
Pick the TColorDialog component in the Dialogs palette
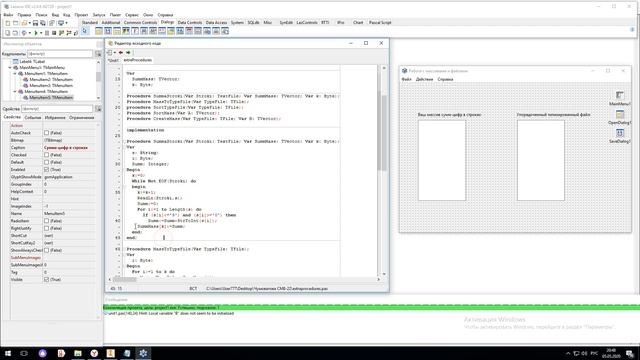pyautogui.click(x=126, y=31)
